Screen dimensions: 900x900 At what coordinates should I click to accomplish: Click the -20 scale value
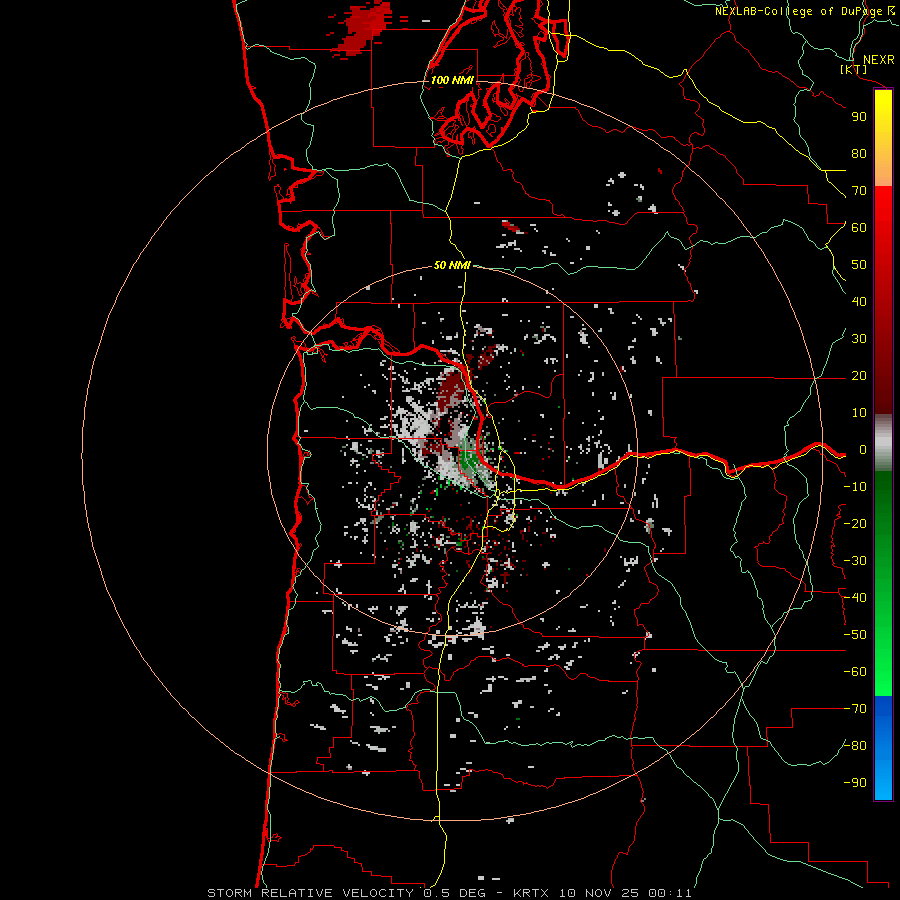click(855, 523)
